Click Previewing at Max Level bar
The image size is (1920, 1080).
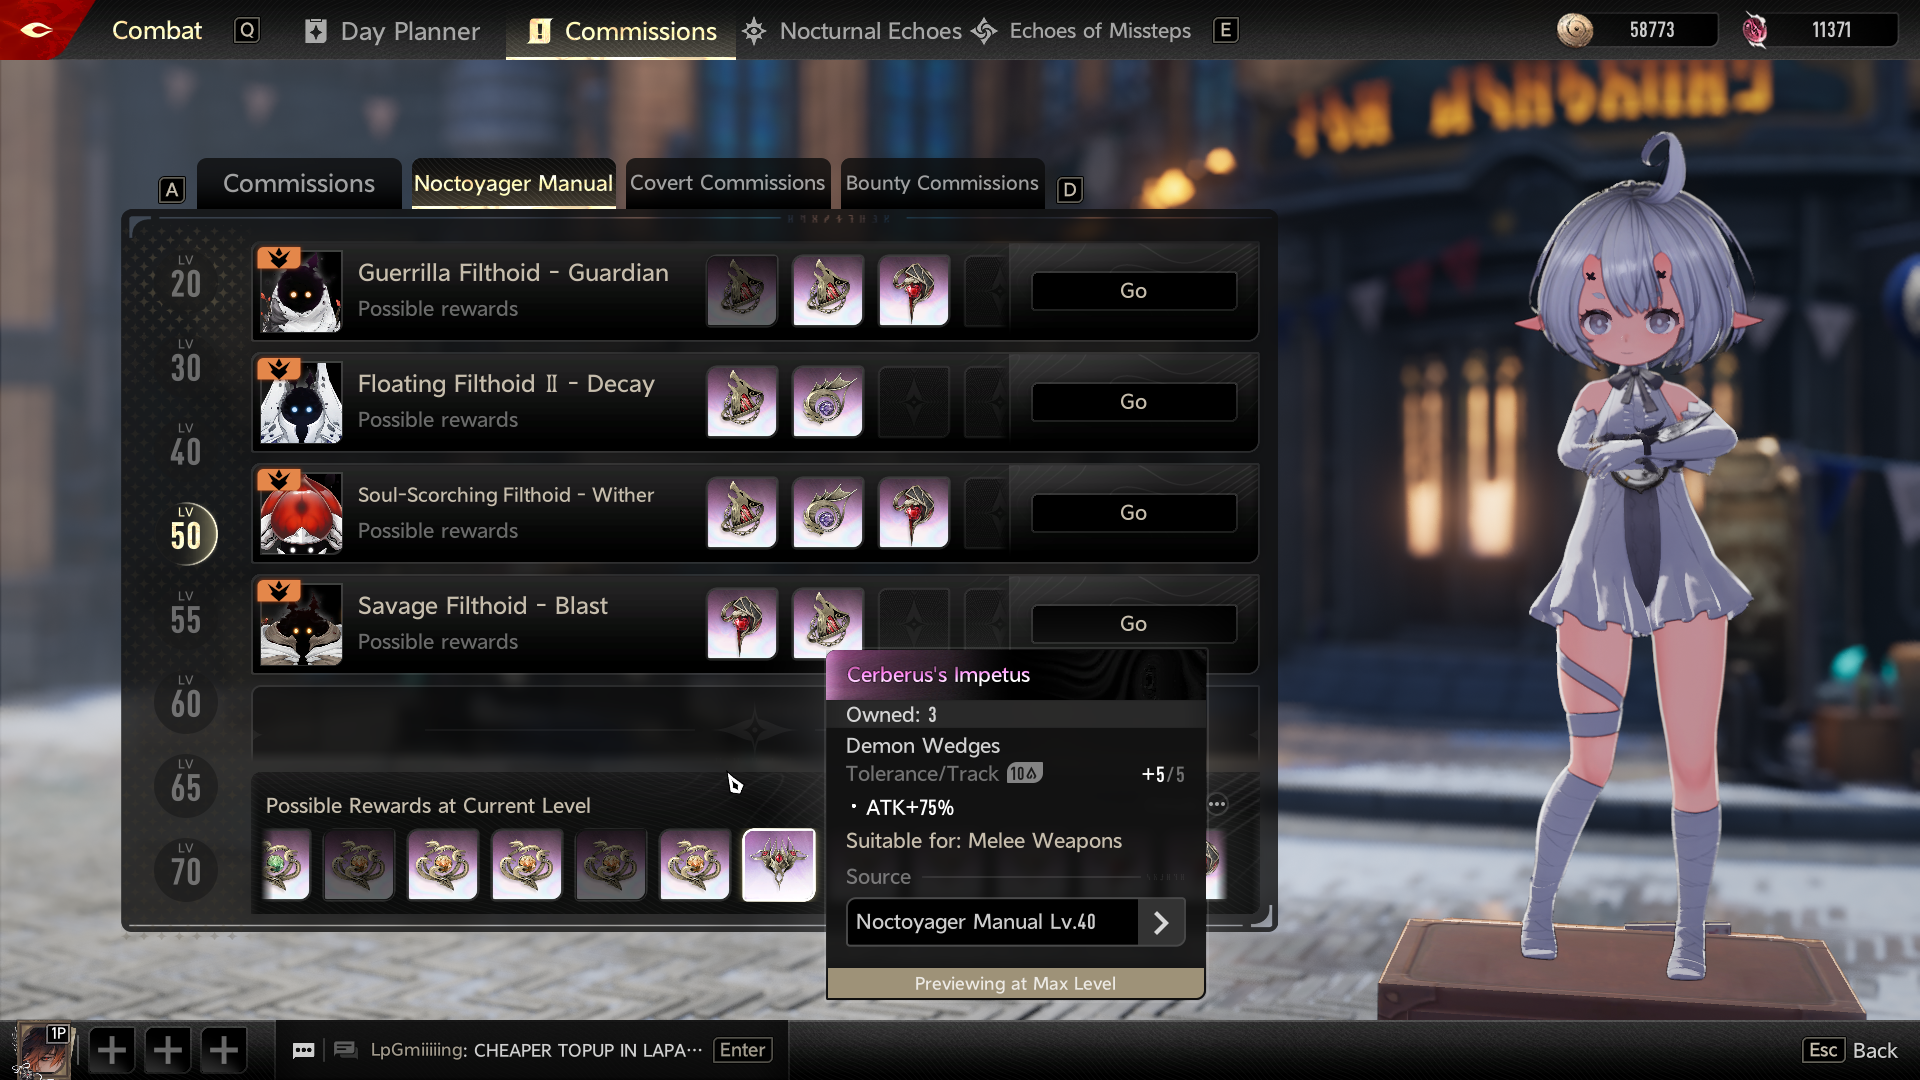(x=1015, y=983)
